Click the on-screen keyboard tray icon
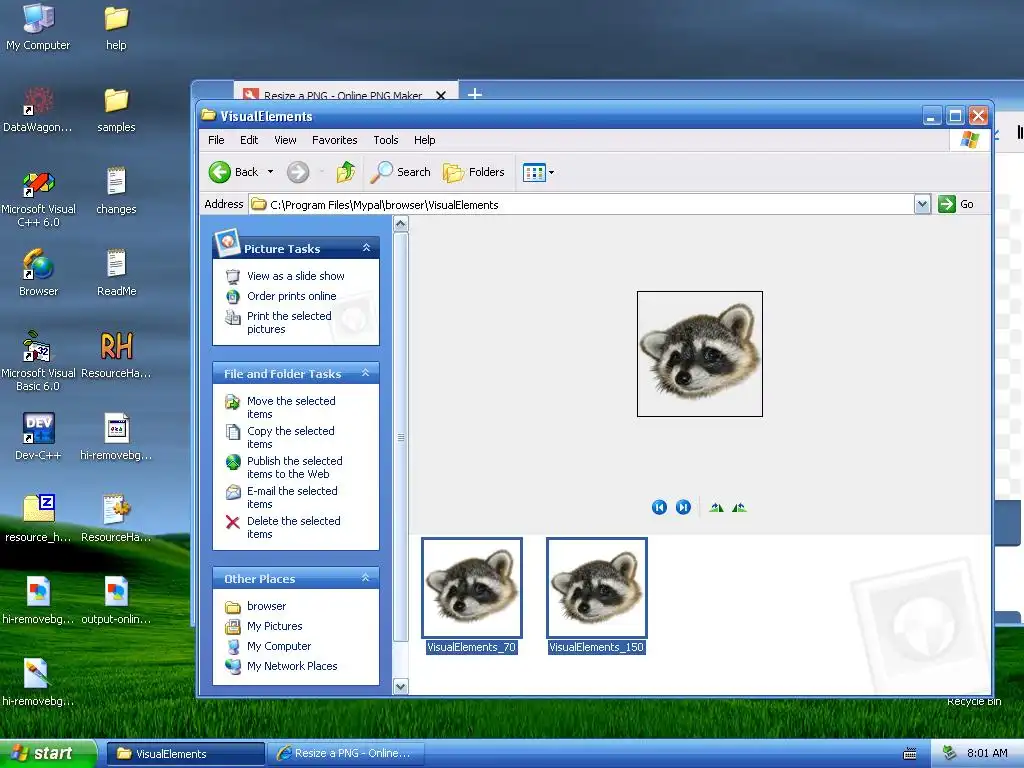Image resolution: width=1024 pixels, height=768 pixels. pyautogui.click(x=910, y=754)
